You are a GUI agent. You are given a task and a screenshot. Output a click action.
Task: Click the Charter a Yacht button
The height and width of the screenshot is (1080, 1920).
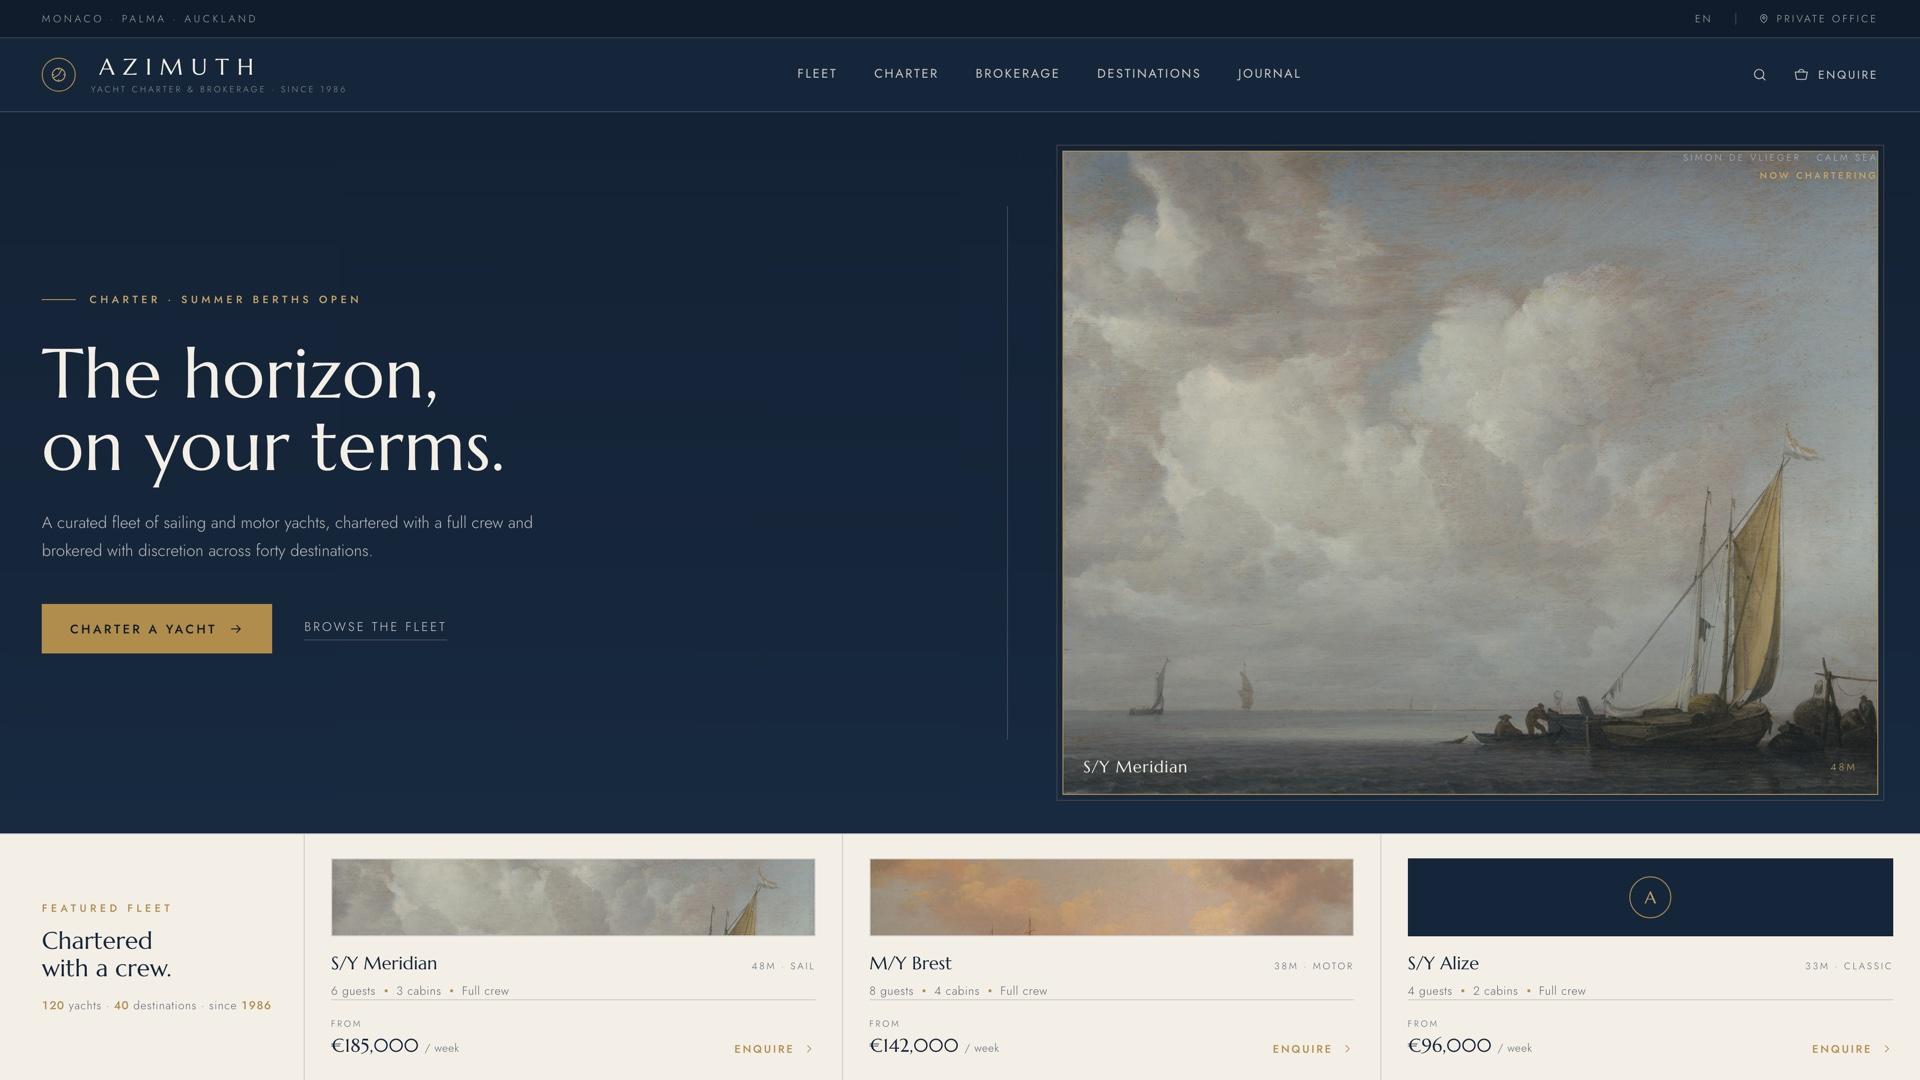156,629
